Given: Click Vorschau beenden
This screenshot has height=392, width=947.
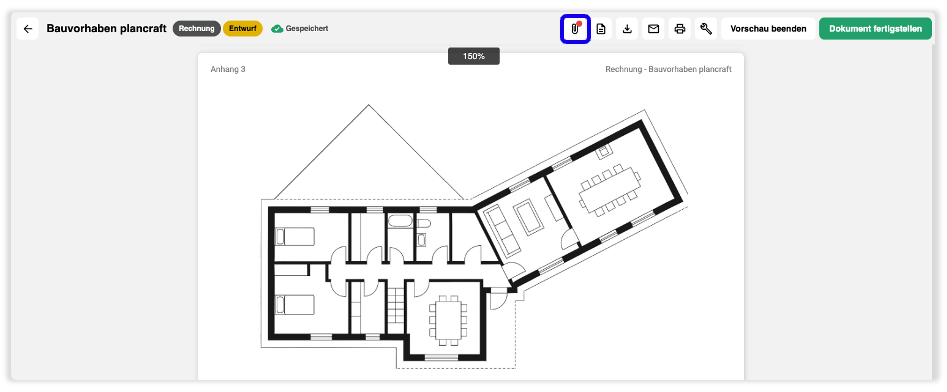Looking at the screenshot, I should click(x=768, y=29).
